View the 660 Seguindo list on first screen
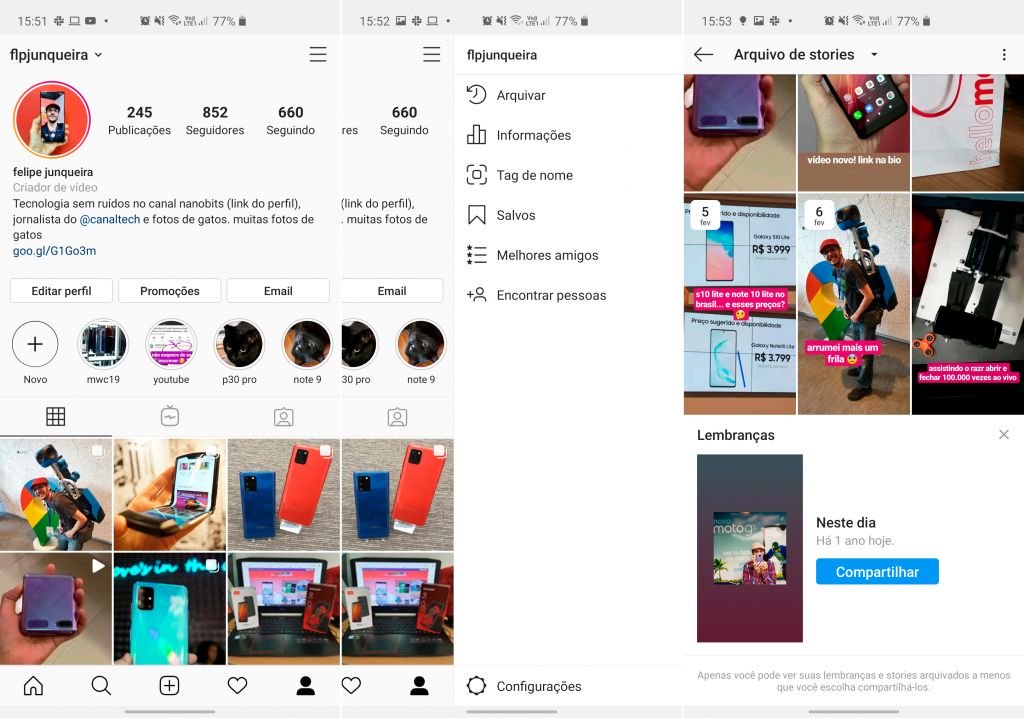This screenshot has height=718, width=1024. pos(291,120)
